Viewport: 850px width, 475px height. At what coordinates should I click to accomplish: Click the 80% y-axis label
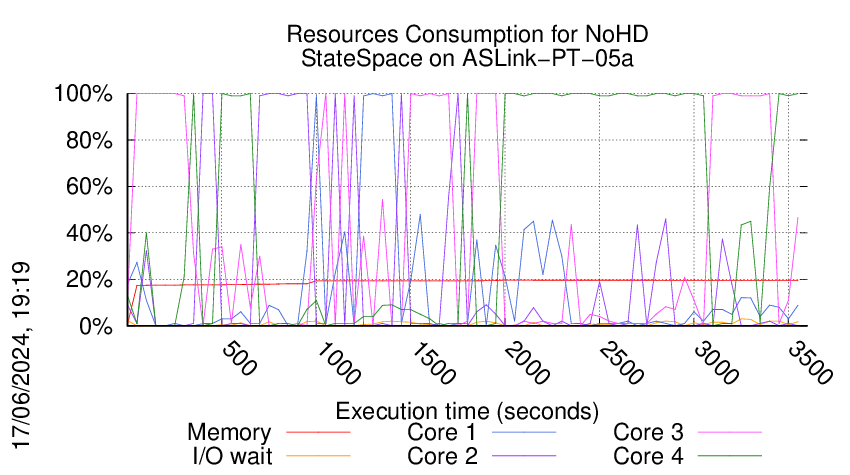(89, 140)
